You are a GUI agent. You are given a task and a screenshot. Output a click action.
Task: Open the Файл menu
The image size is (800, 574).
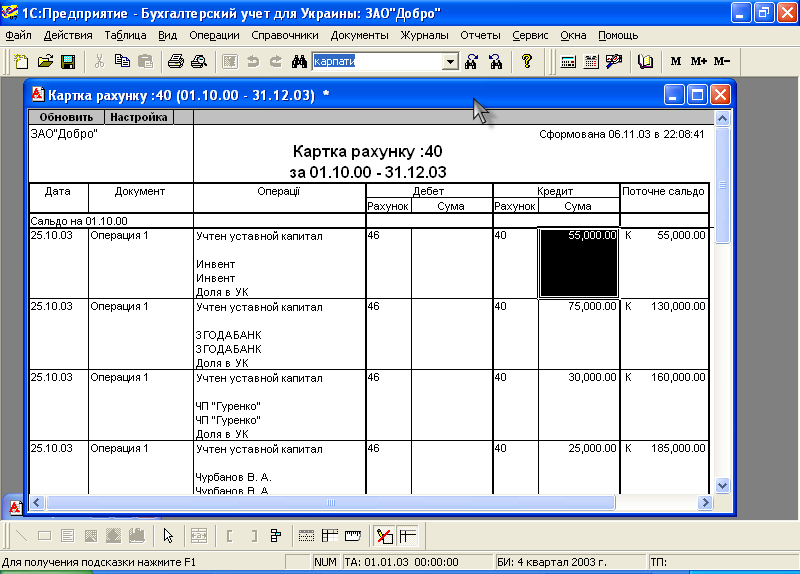(x=18, y=35)
